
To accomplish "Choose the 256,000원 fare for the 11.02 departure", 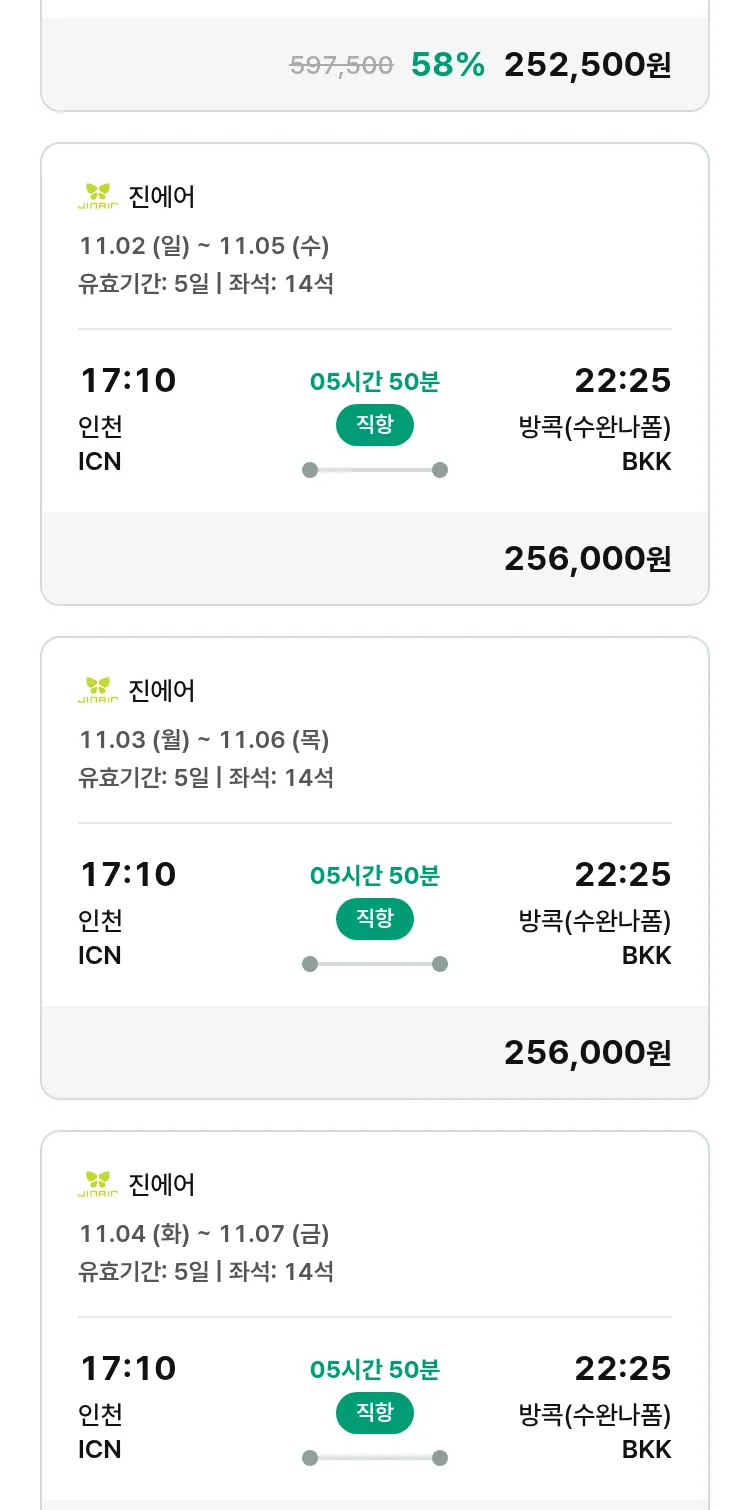I will (587, 559).
